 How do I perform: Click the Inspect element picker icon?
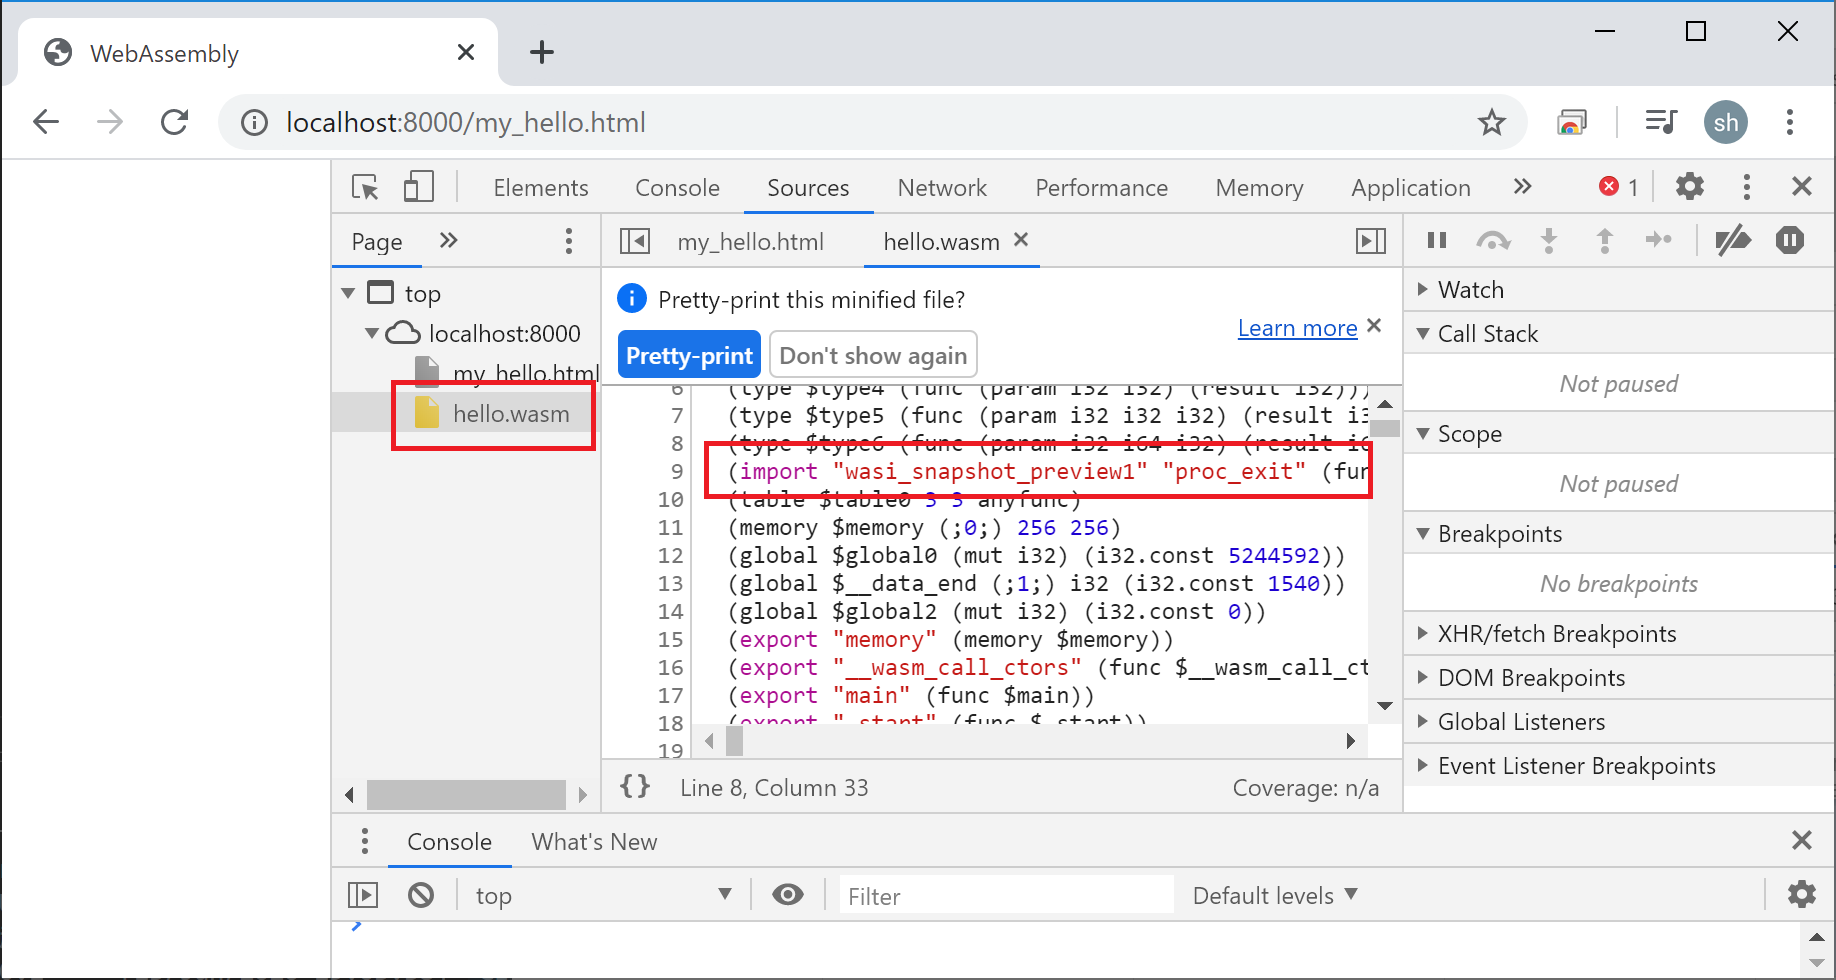click(x=365, y=187)
